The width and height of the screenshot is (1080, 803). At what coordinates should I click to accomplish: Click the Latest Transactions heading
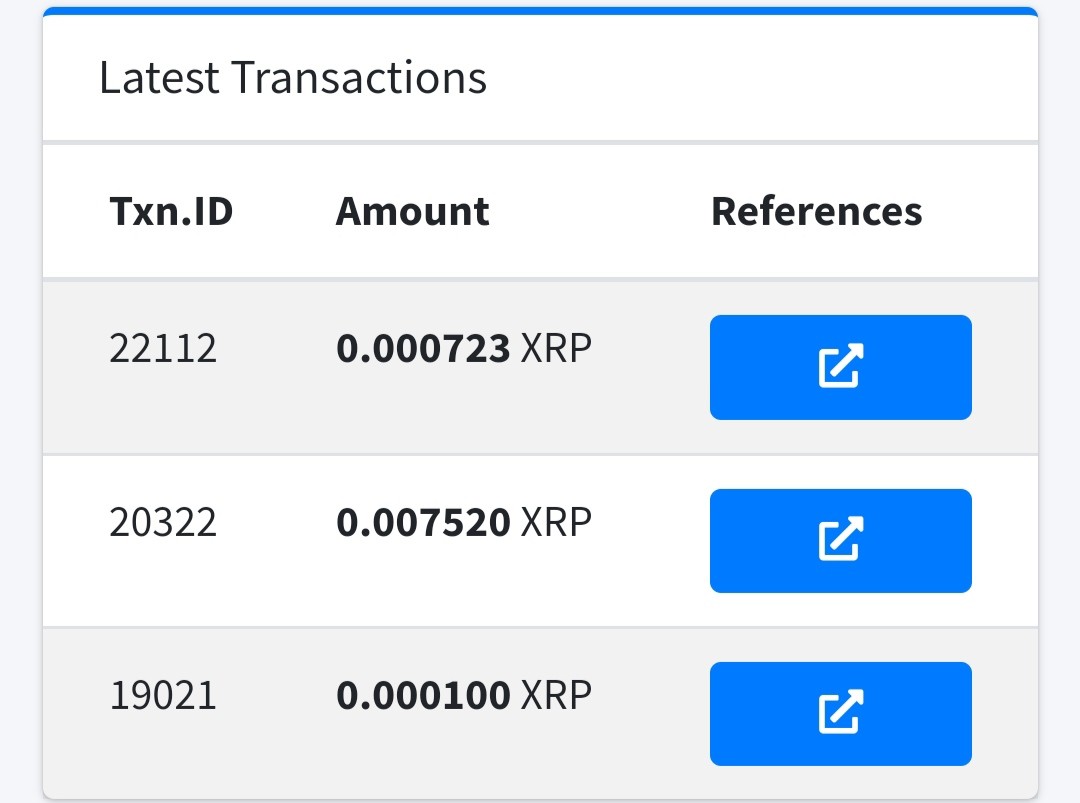(x=293, y=77)
